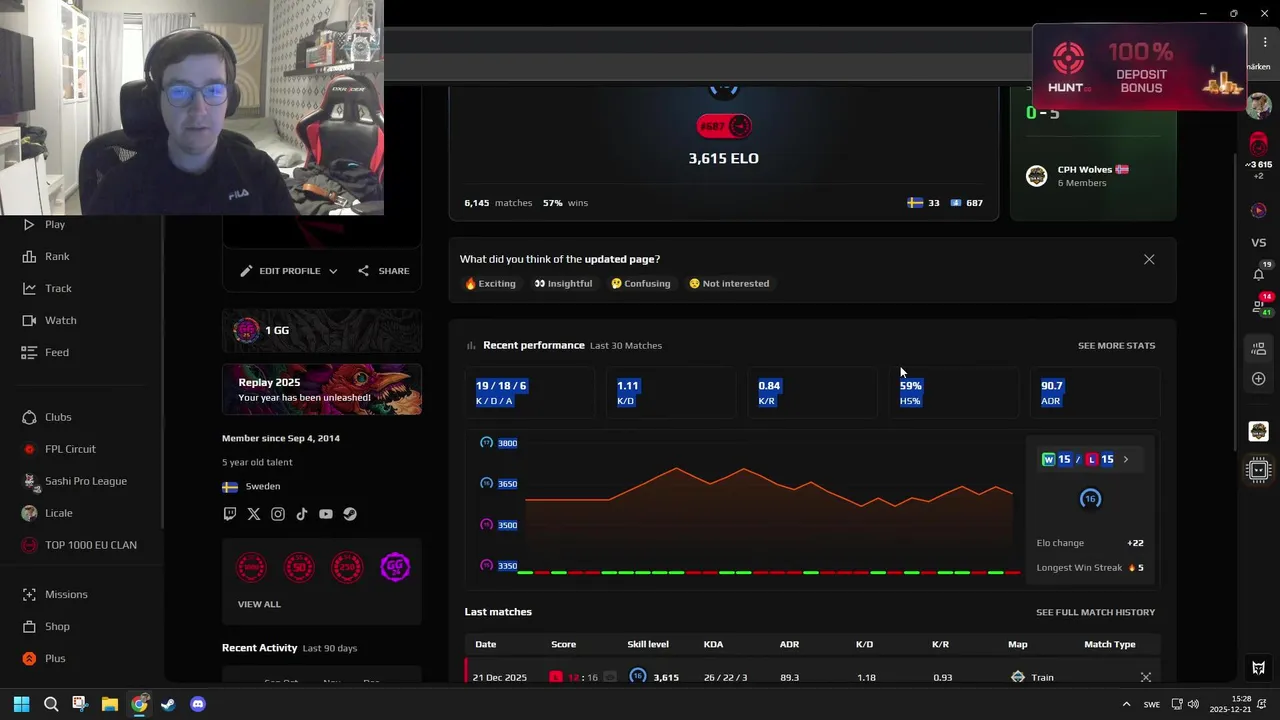Open the X (Twitter) profile icon
Image resolution: width=1280 pixels, height=720 pixels.
coord(254,514)
